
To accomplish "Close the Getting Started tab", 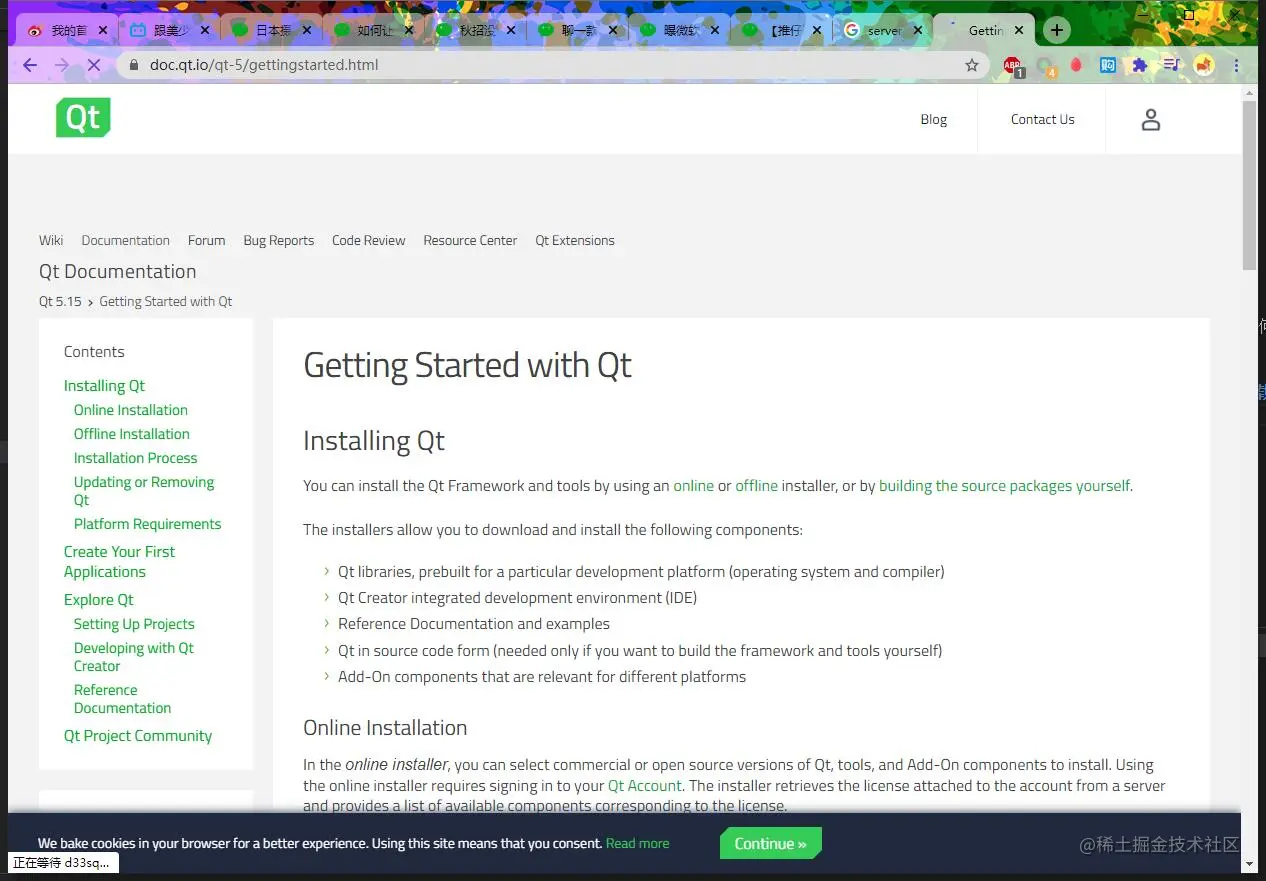I will (x=1019, y=30).
